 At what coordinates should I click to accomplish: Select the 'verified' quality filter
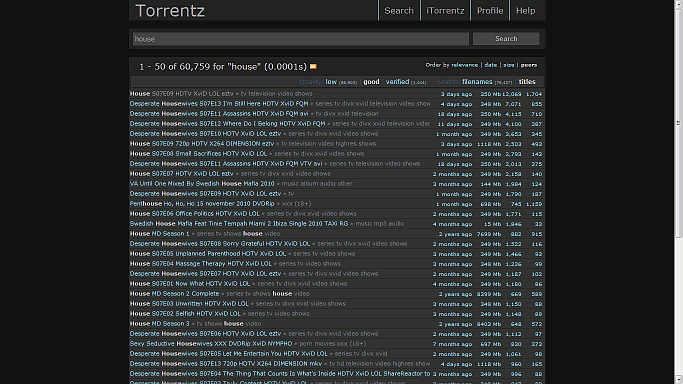[x=397, y=81]
